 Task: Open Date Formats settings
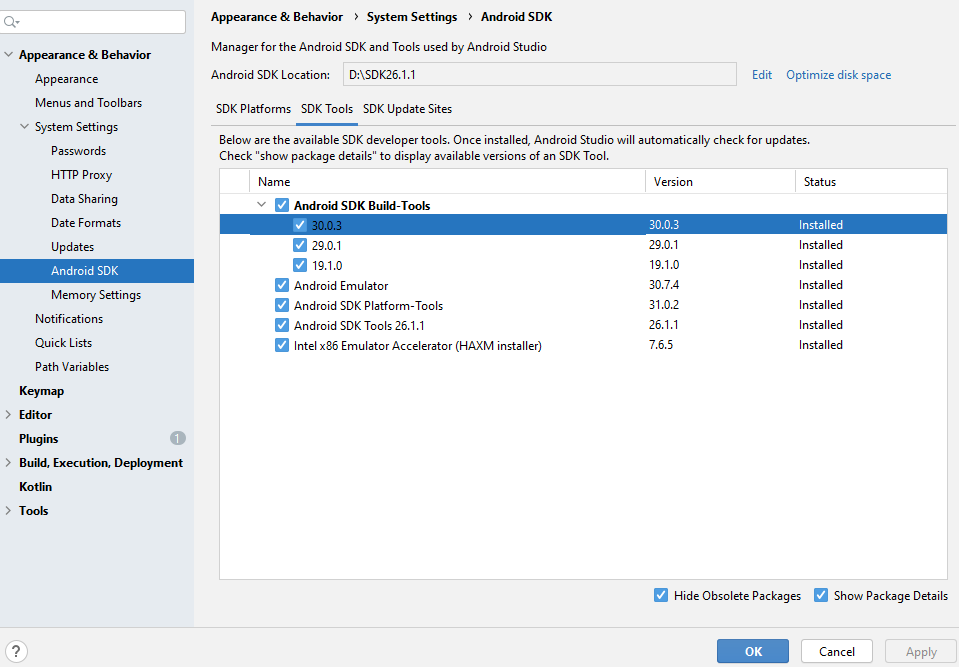pyautogui.click(x=86, y=223)
